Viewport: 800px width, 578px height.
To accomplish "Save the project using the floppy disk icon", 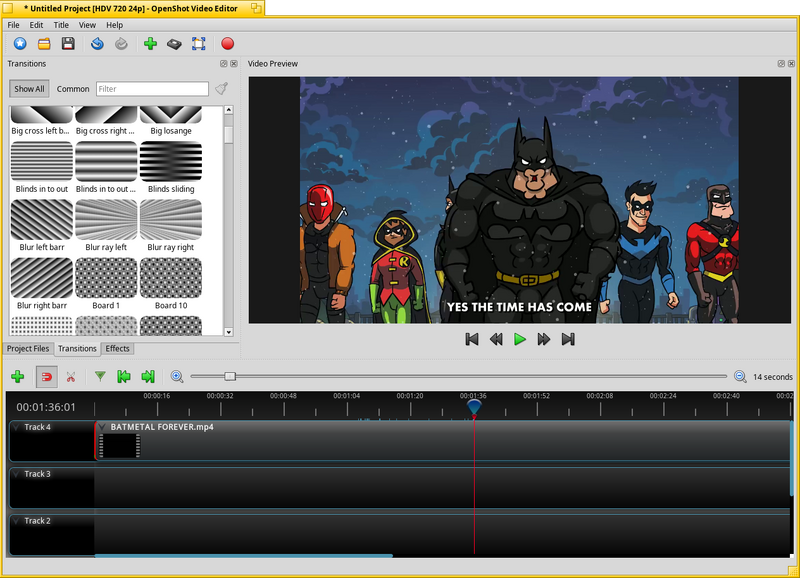I will tap(68, 44).
